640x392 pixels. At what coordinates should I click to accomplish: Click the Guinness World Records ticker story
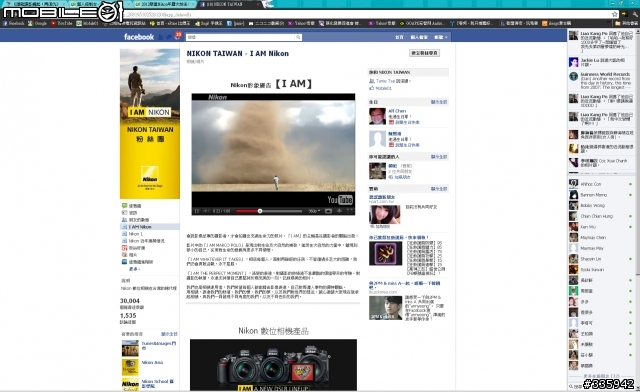coord(601,81)
